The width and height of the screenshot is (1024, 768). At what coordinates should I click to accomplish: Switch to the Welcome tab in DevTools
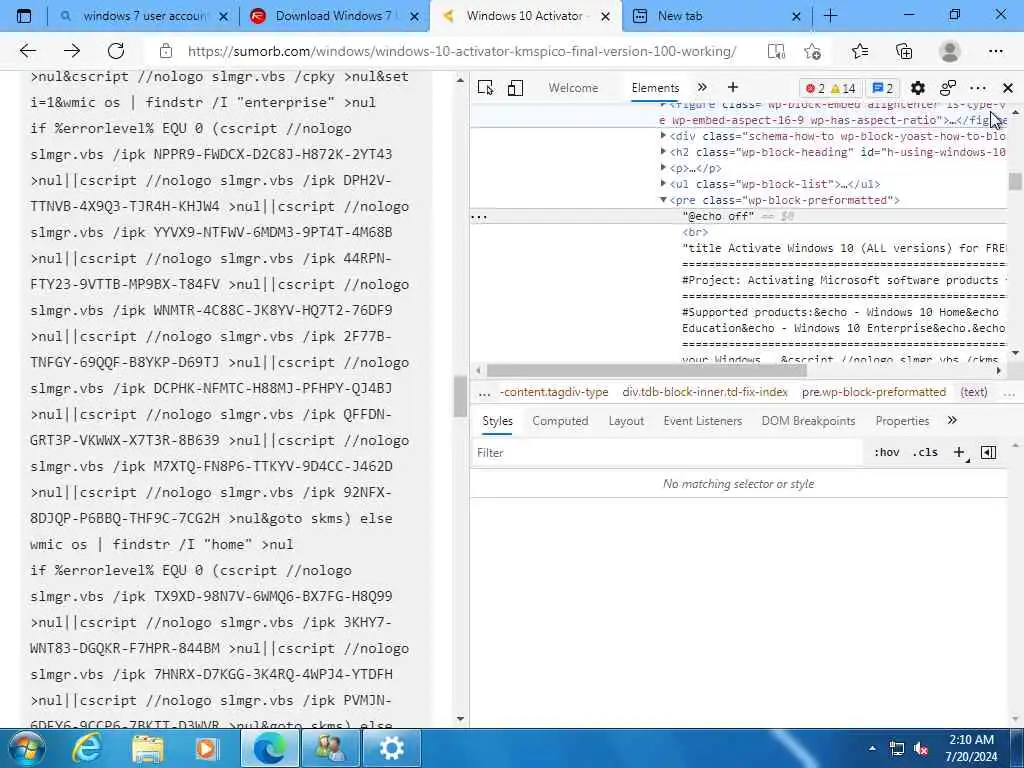coord(573,88)
